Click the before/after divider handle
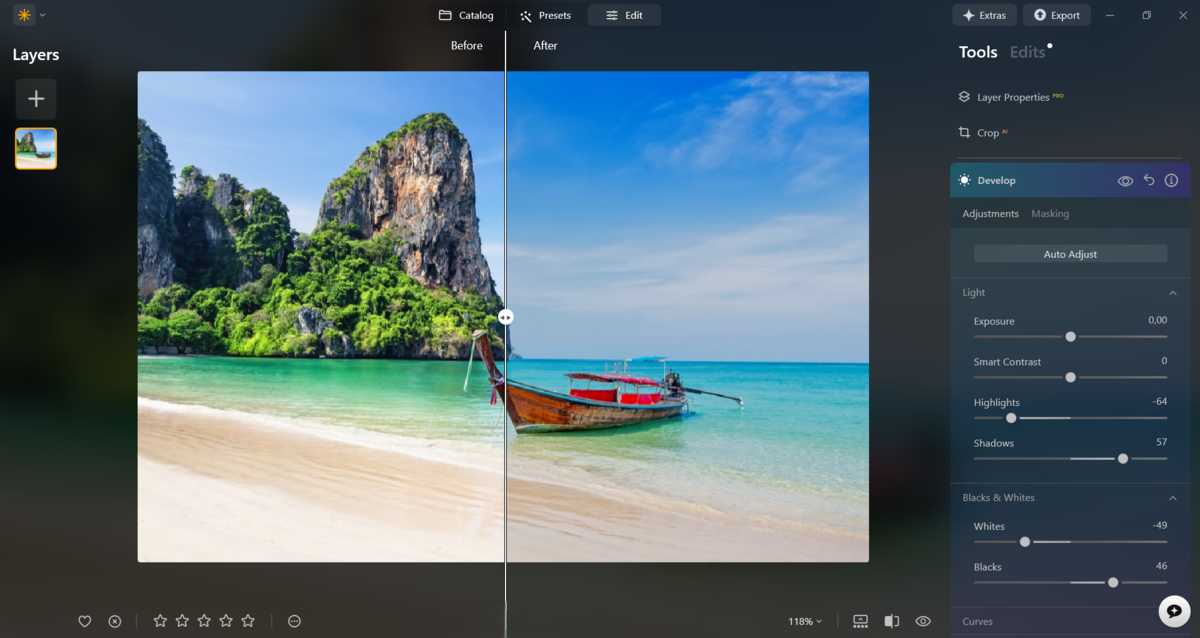 point(506,317)
